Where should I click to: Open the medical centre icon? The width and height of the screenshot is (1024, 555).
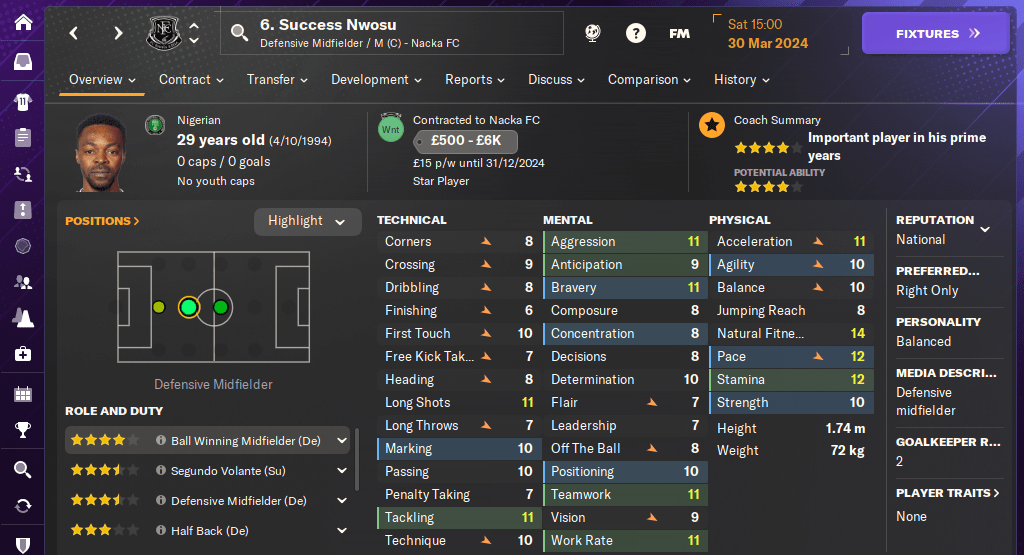(x=22, y=354)
